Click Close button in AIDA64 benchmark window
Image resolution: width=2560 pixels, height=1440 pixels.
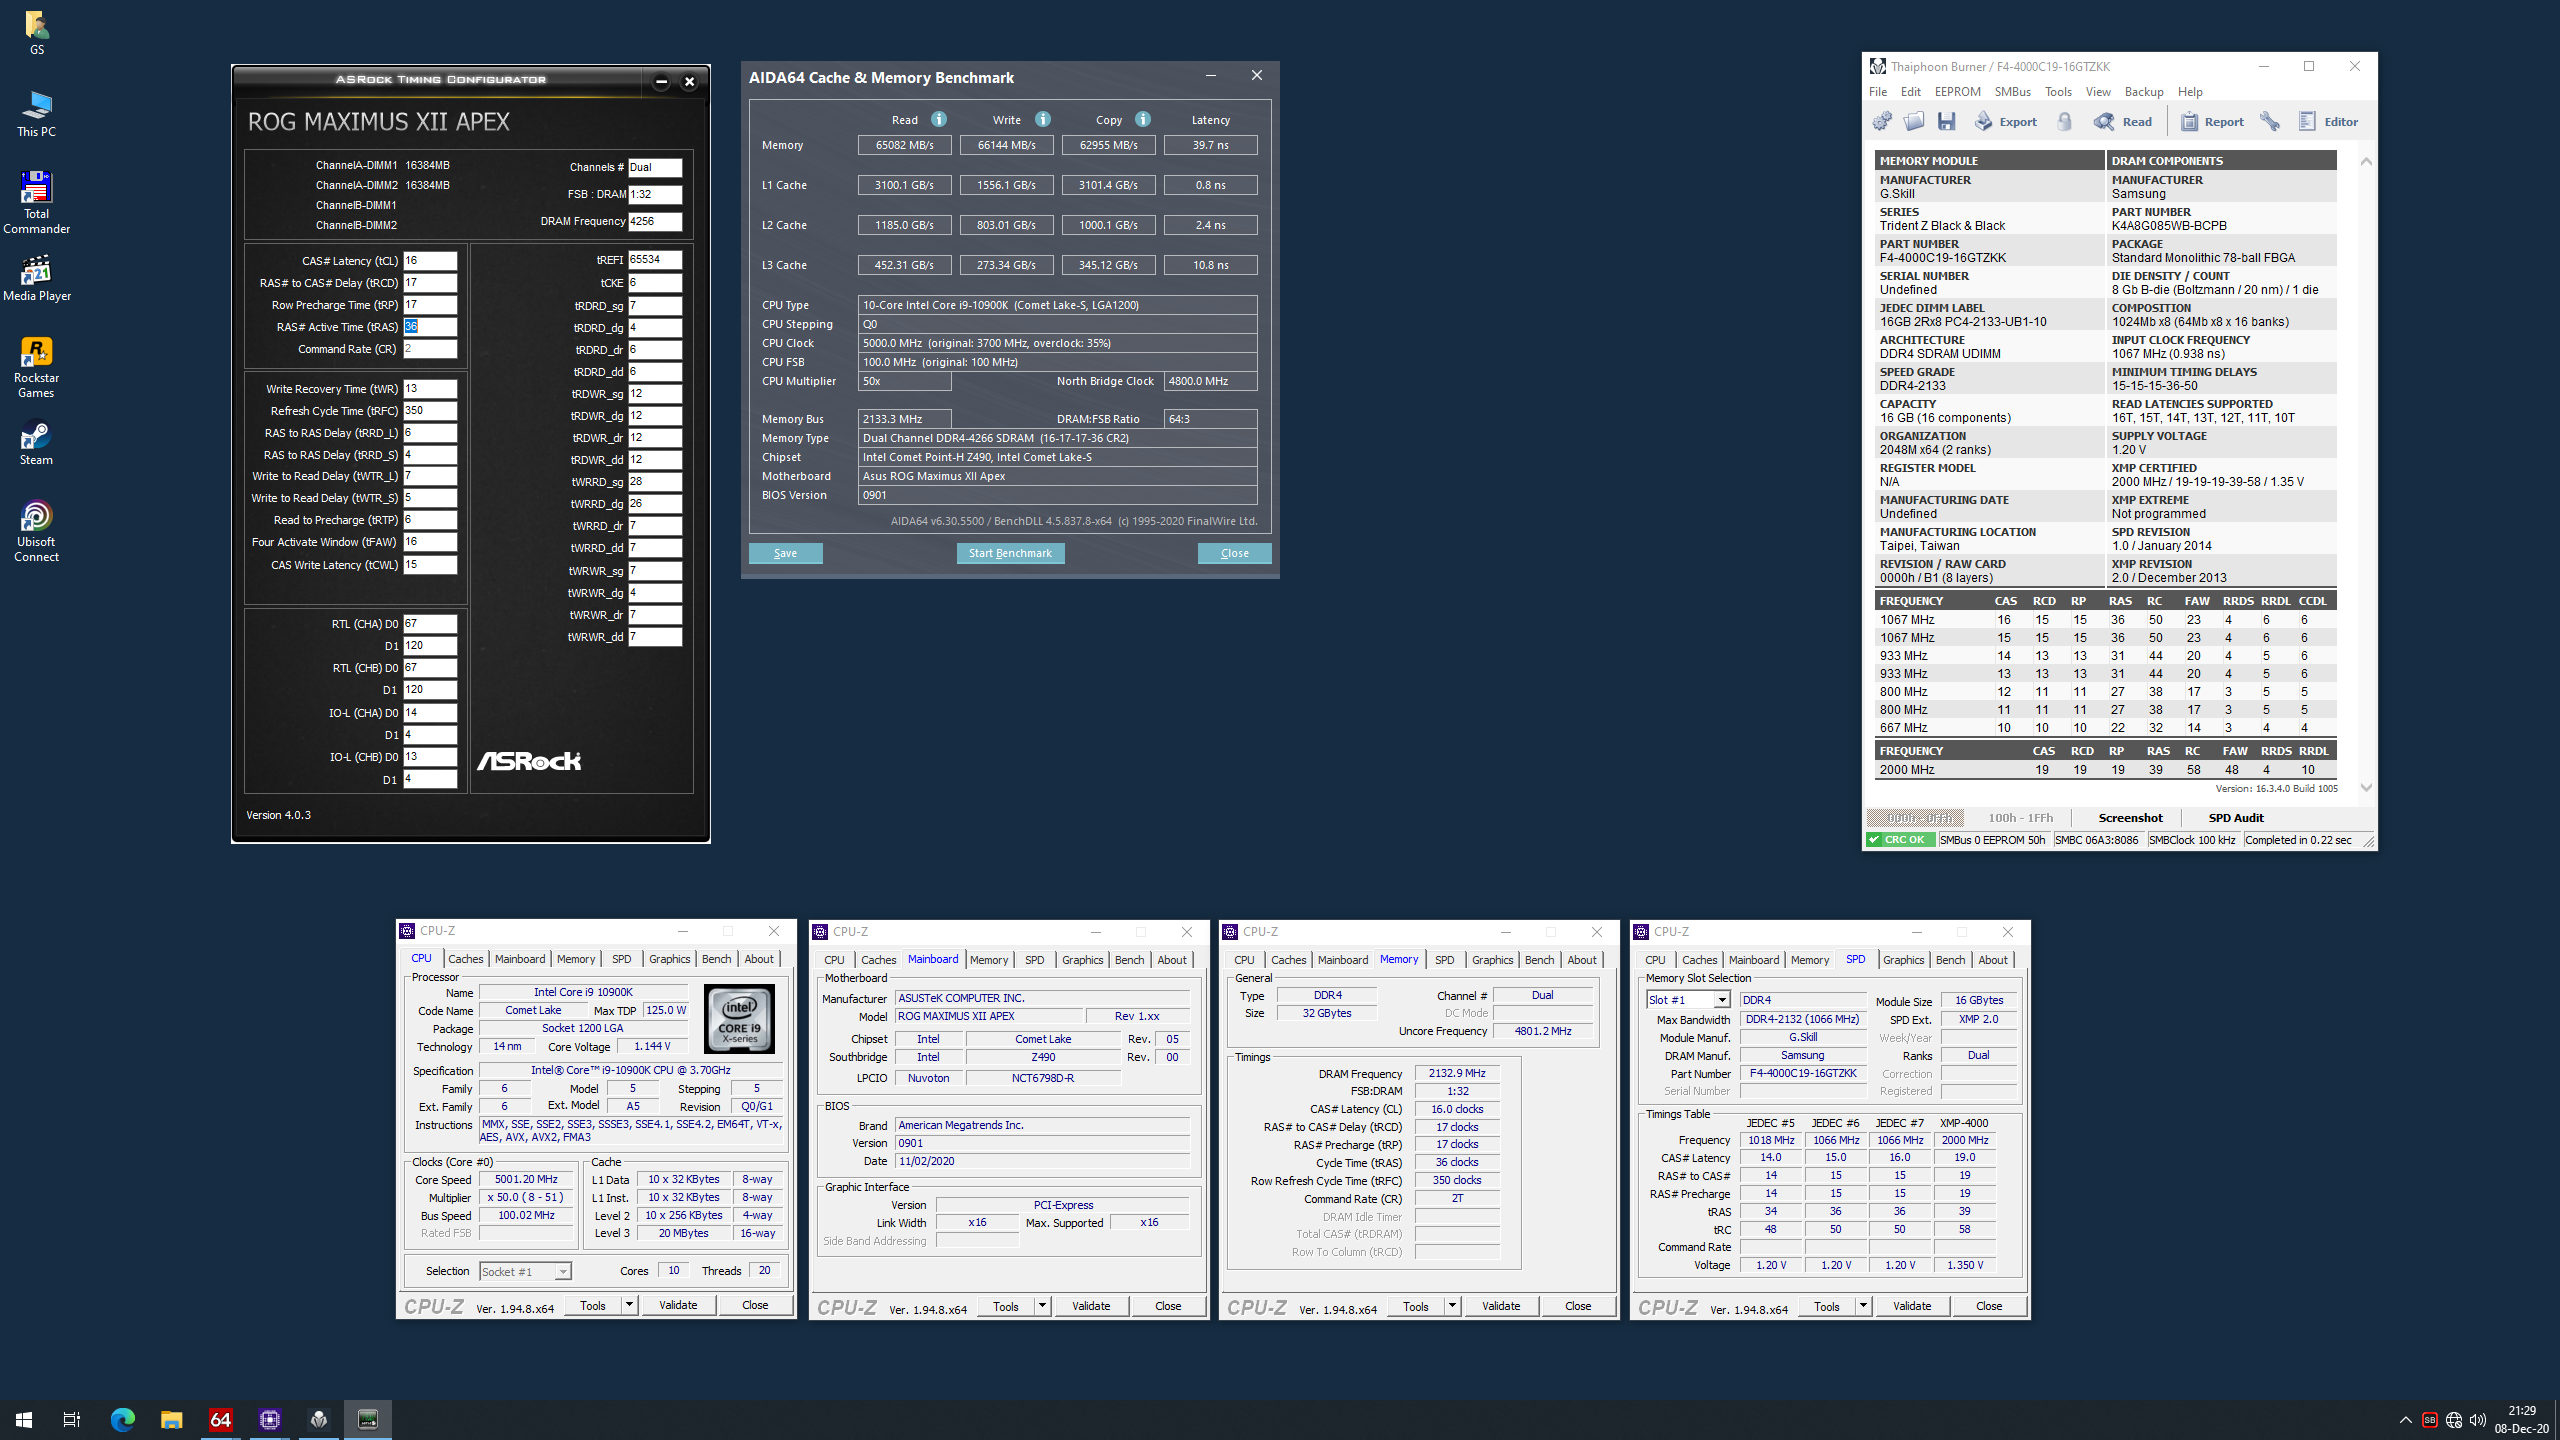coord(1234,553)
